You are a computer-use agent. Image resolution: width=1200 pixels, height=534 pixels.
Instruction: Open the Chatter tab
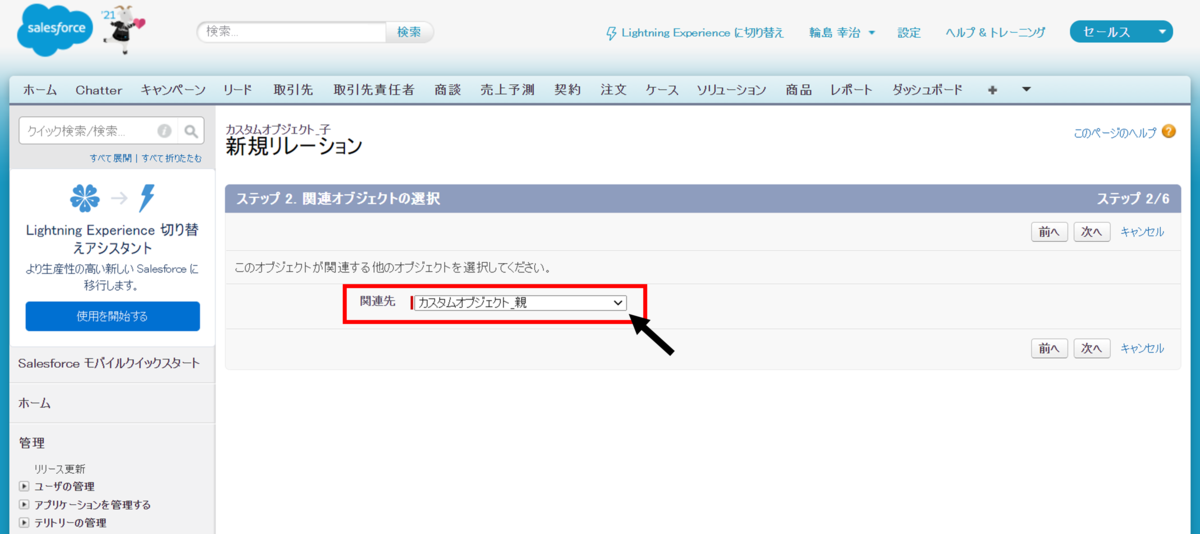(99, 90)
